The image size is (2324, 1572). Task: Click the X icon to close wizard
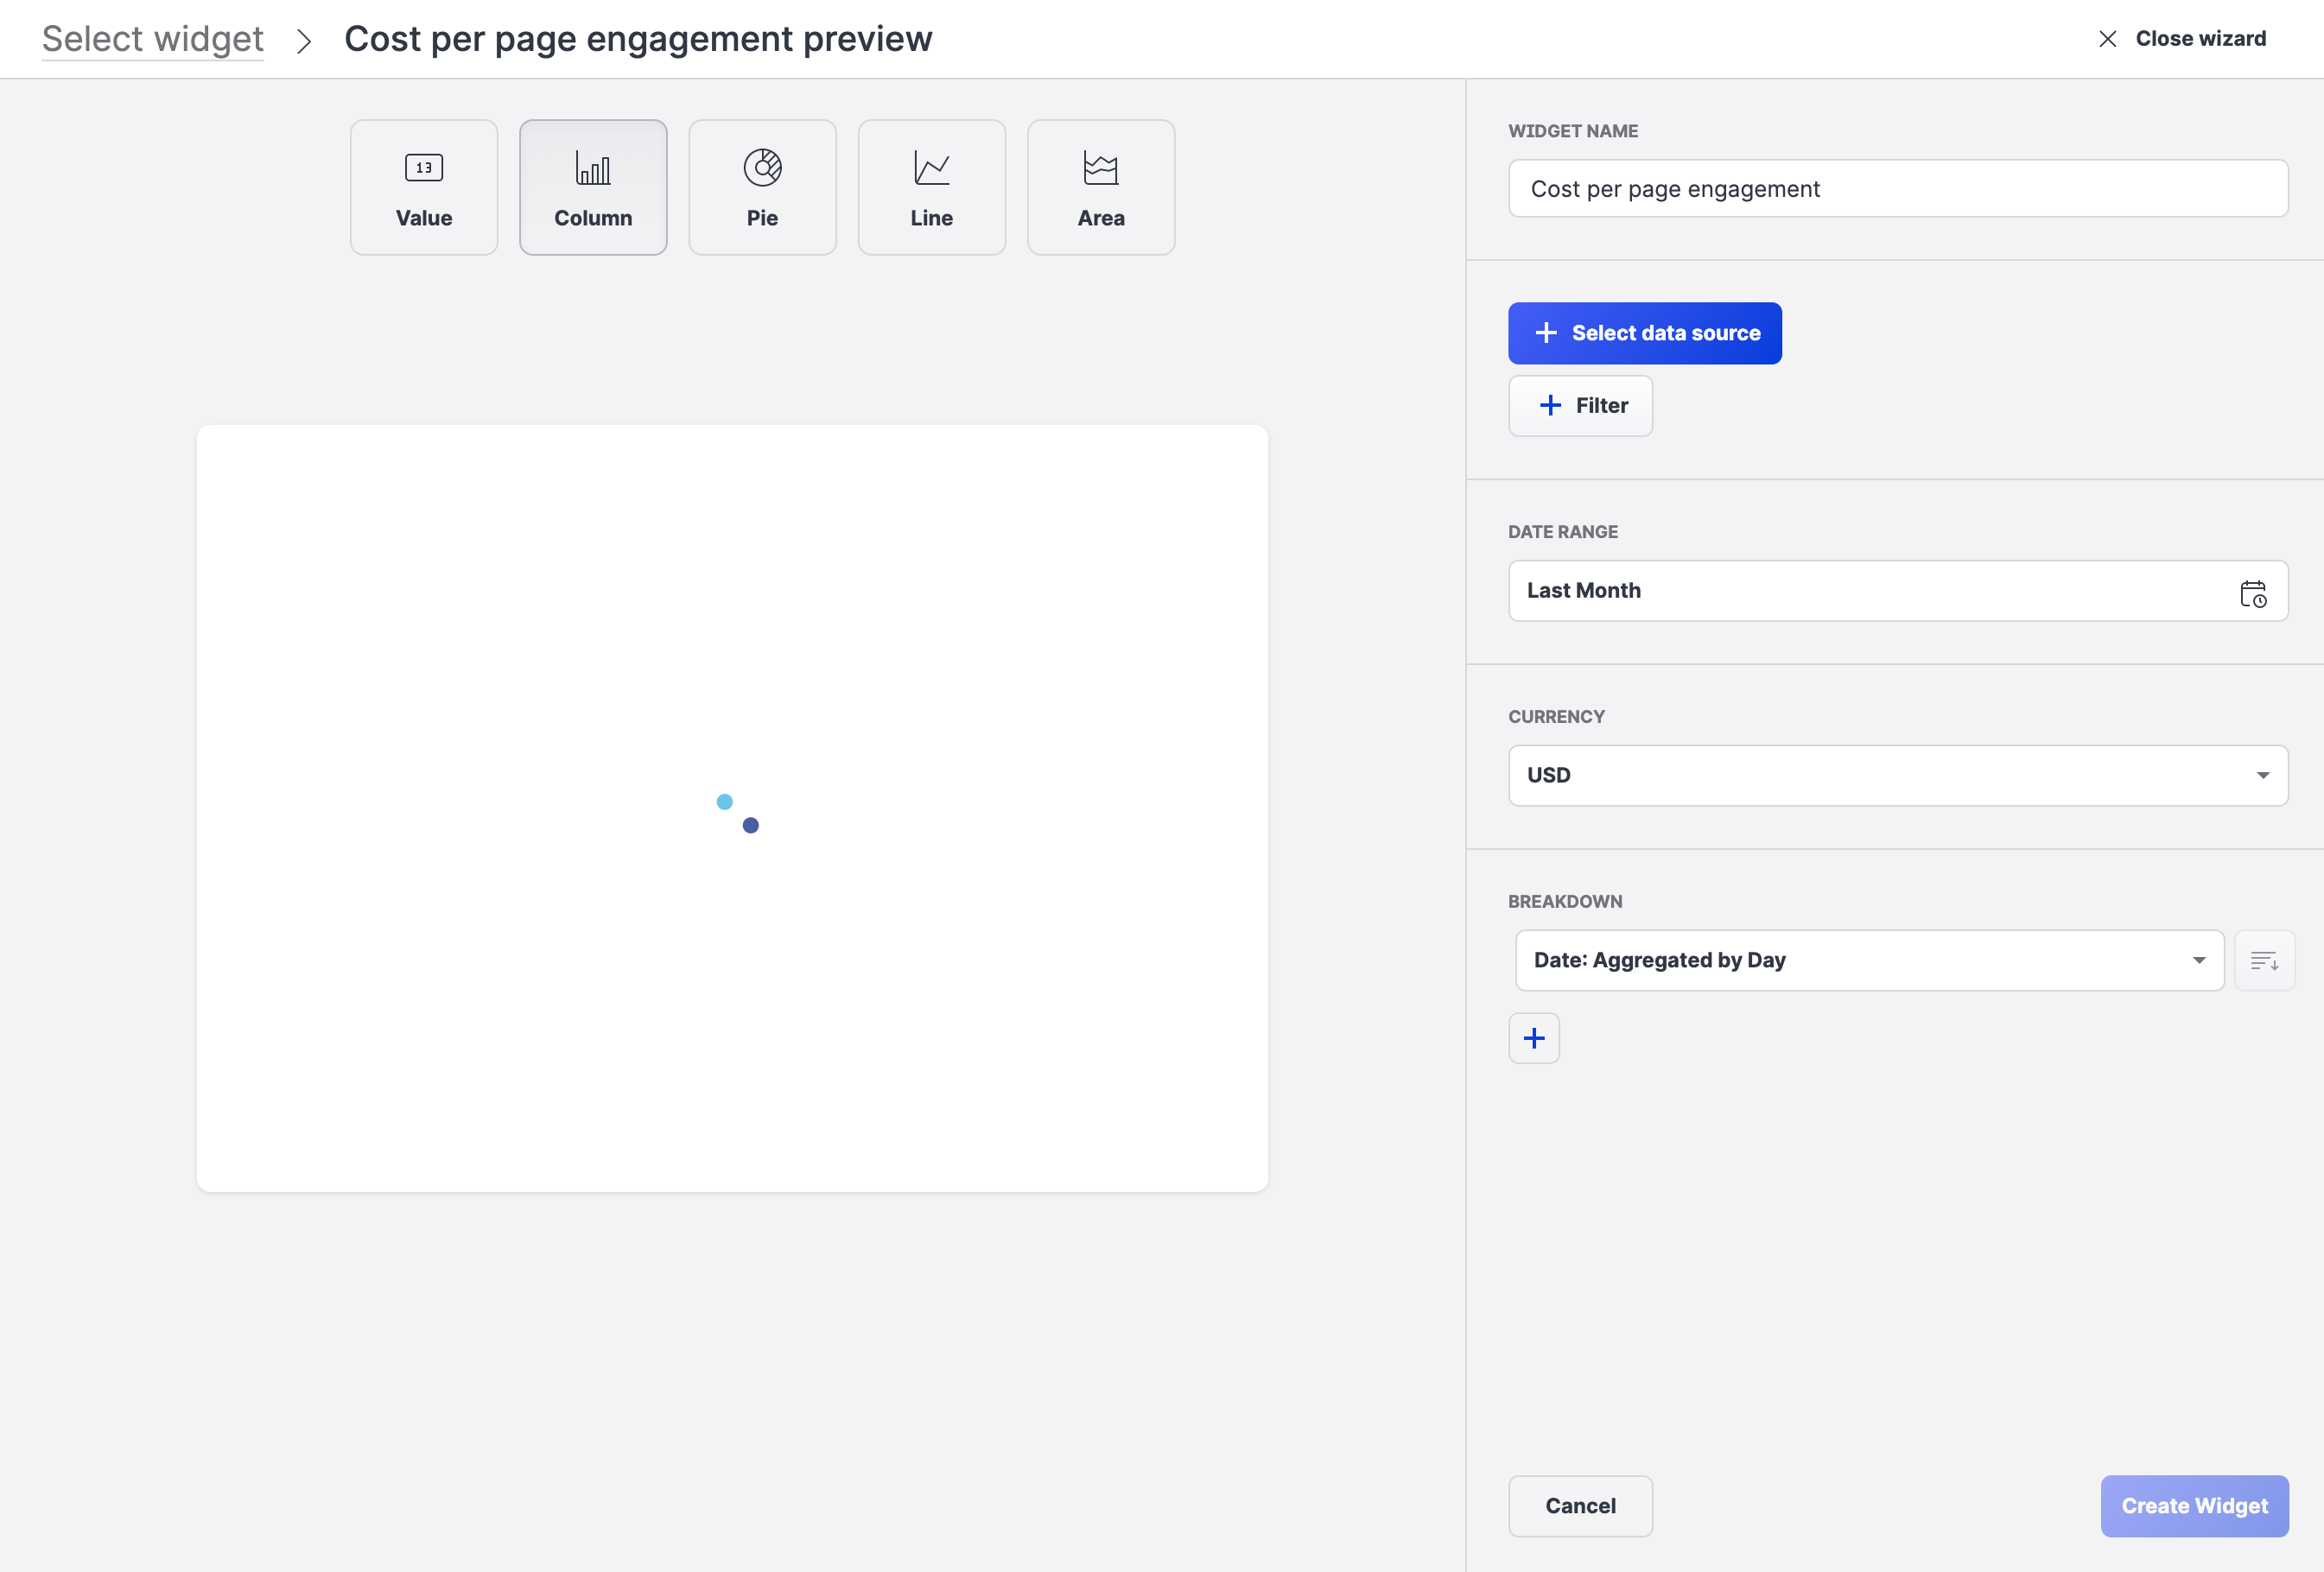[2107, 39]
